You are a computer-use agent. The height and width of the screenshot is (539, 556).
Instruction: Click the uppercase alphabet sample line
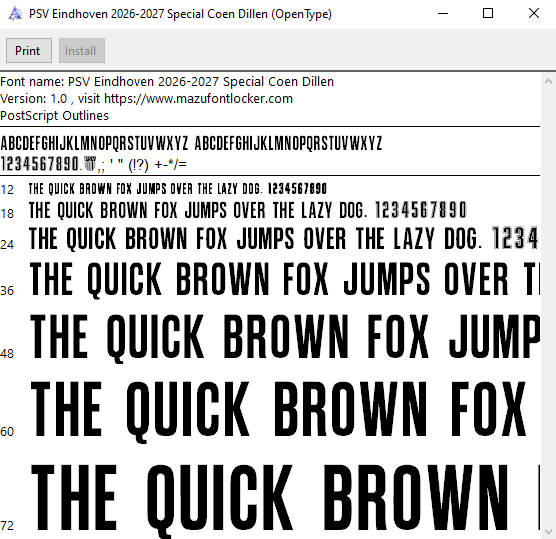pyautogui.click(x=191, y=144)
